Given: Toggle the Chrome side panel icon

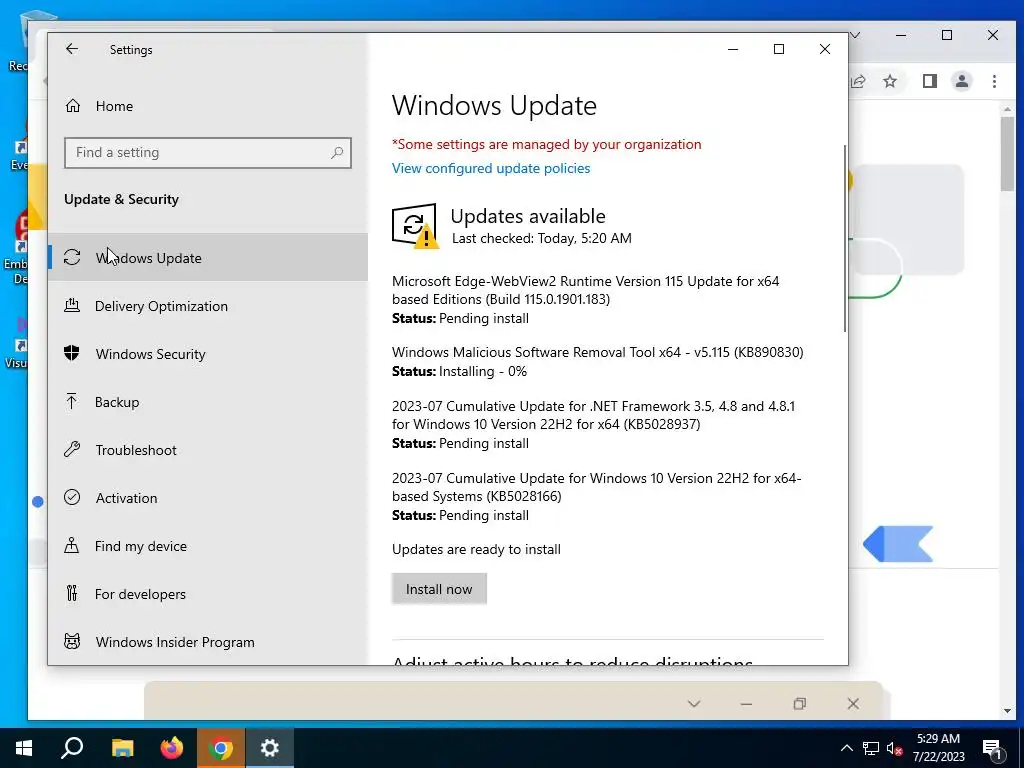Looking at the screenshot, I should (930, 81).
